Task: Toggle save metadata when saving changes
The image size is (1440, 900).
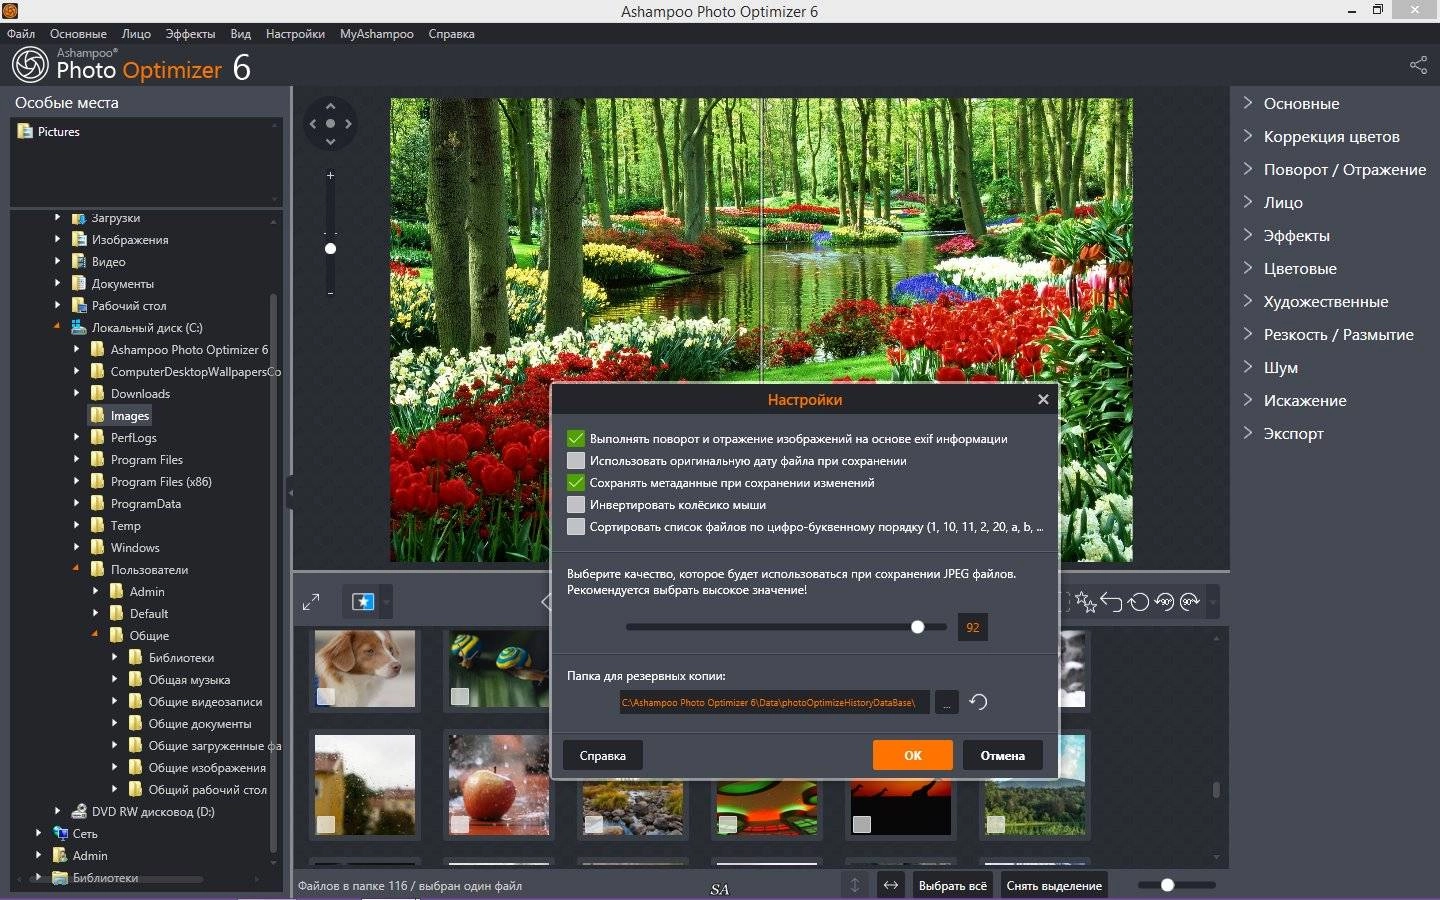Action: [x=575, y=482]
